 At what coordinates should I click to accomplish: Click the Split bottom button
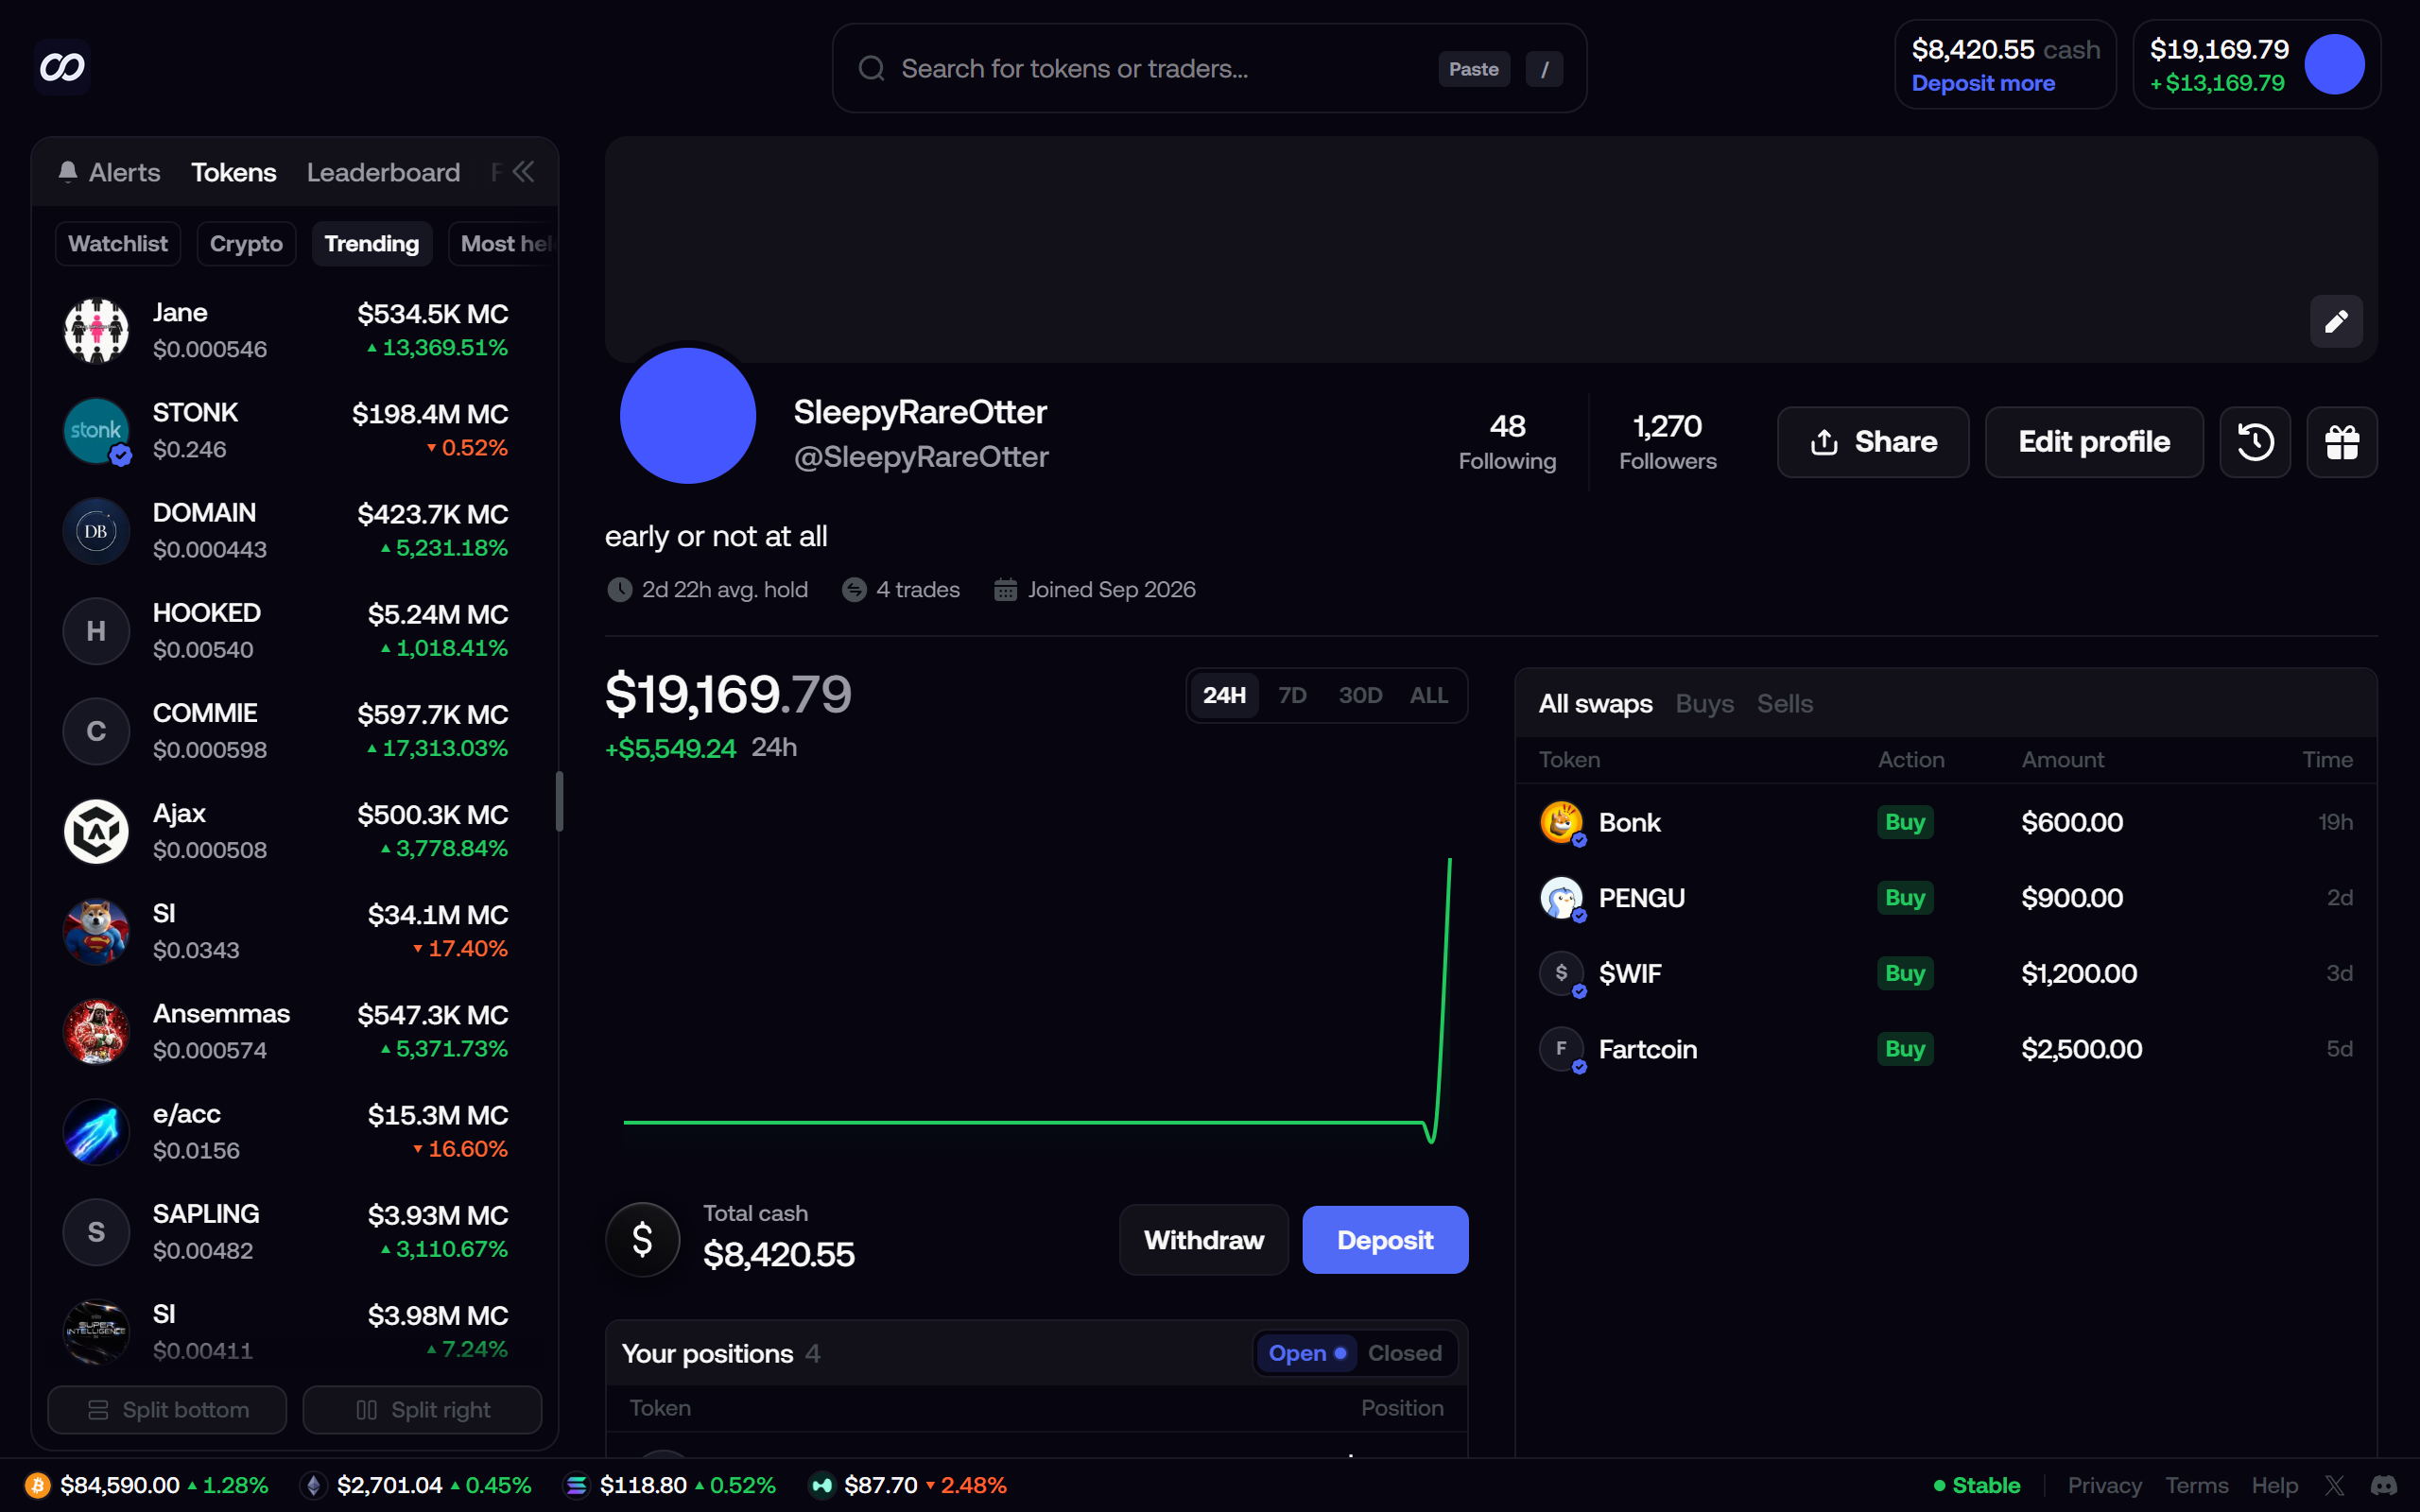(167, 1410)
